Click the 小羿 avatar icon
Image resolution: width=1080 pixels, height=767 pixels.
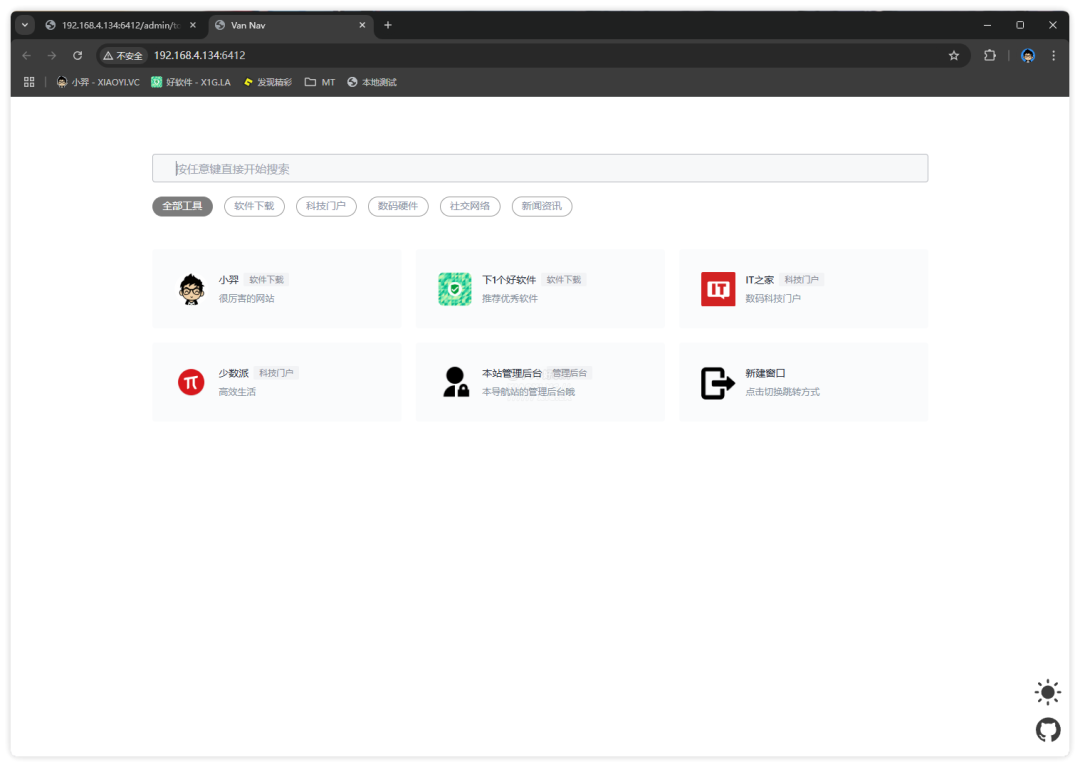191,289
